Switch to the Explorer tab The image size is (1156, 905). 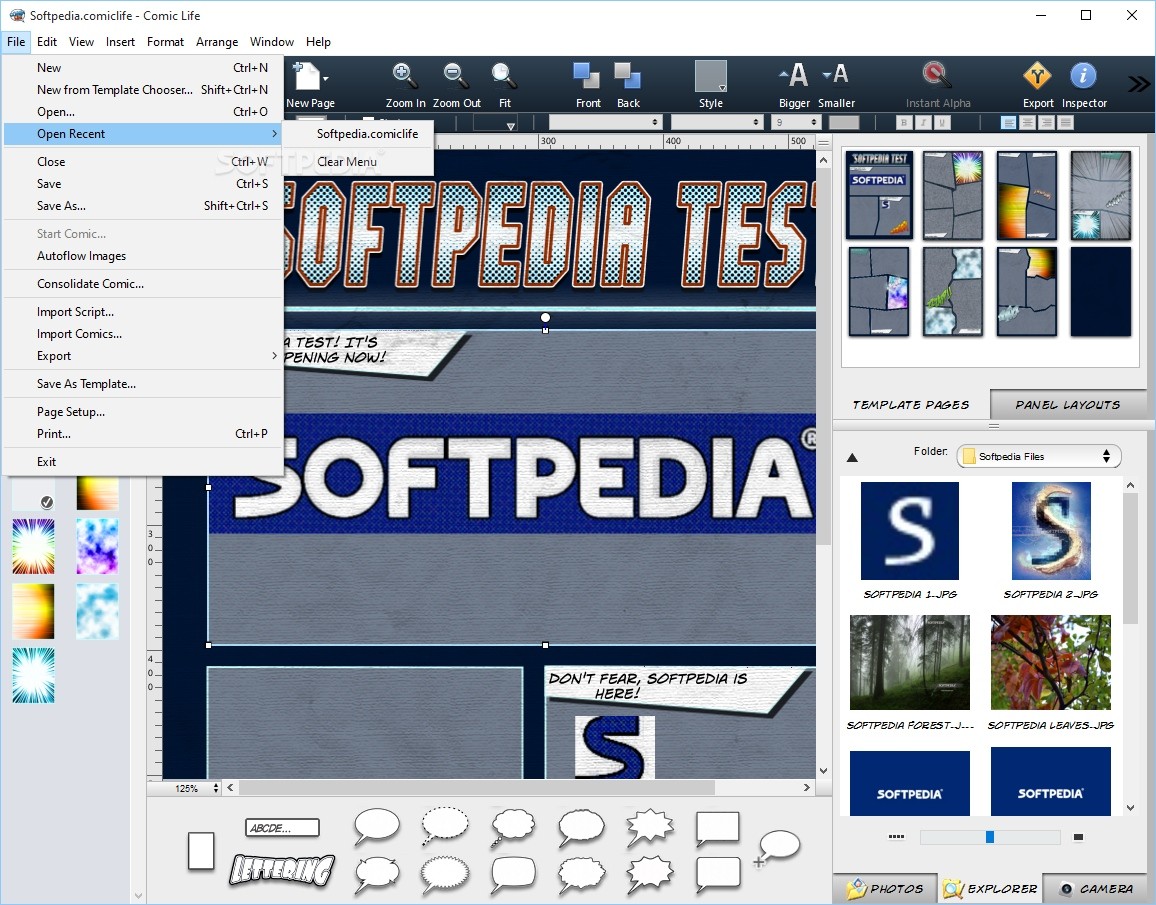[x=990, y=889]
